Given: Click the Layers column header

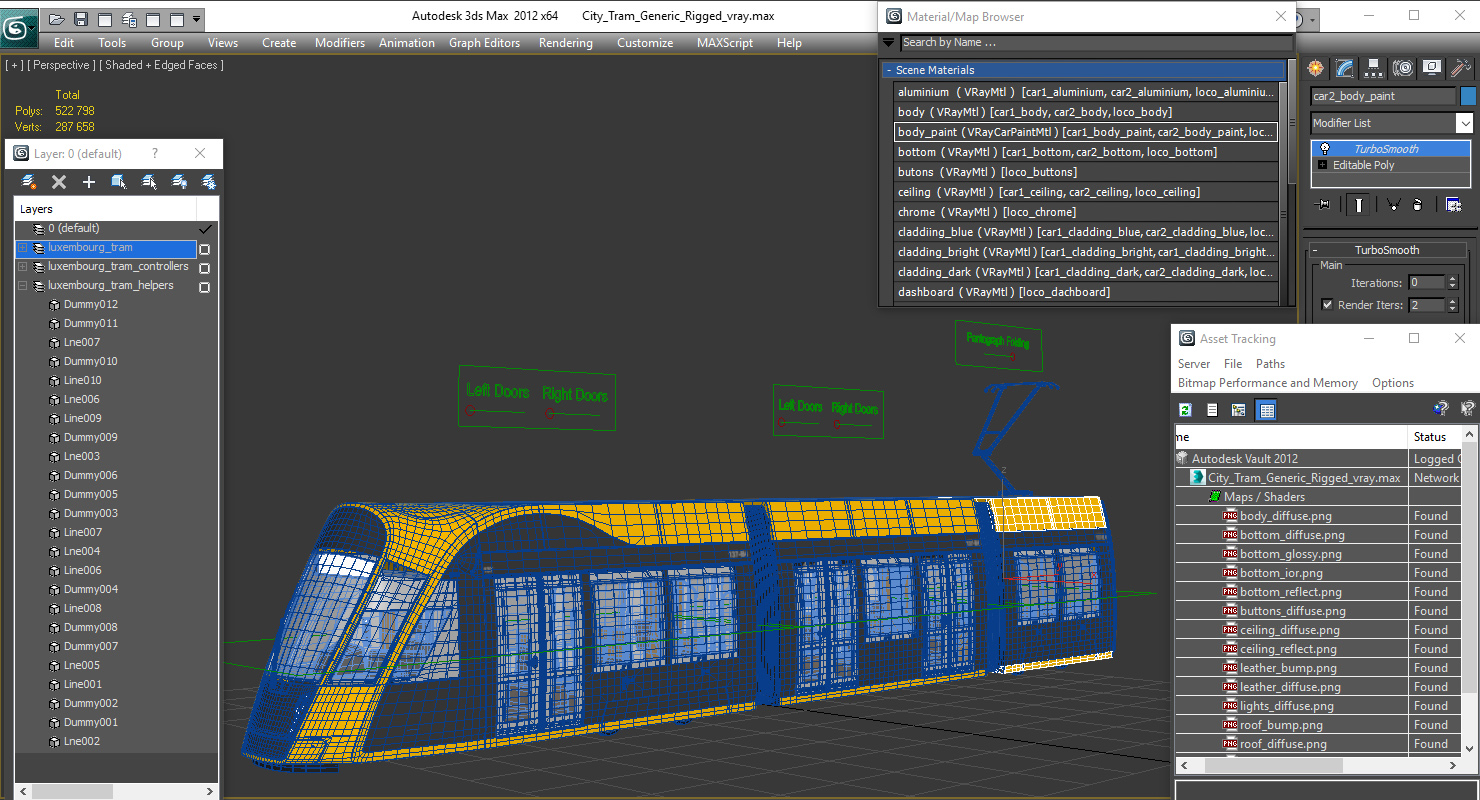Looking at the screenshot, I should (x=105, y=209).
